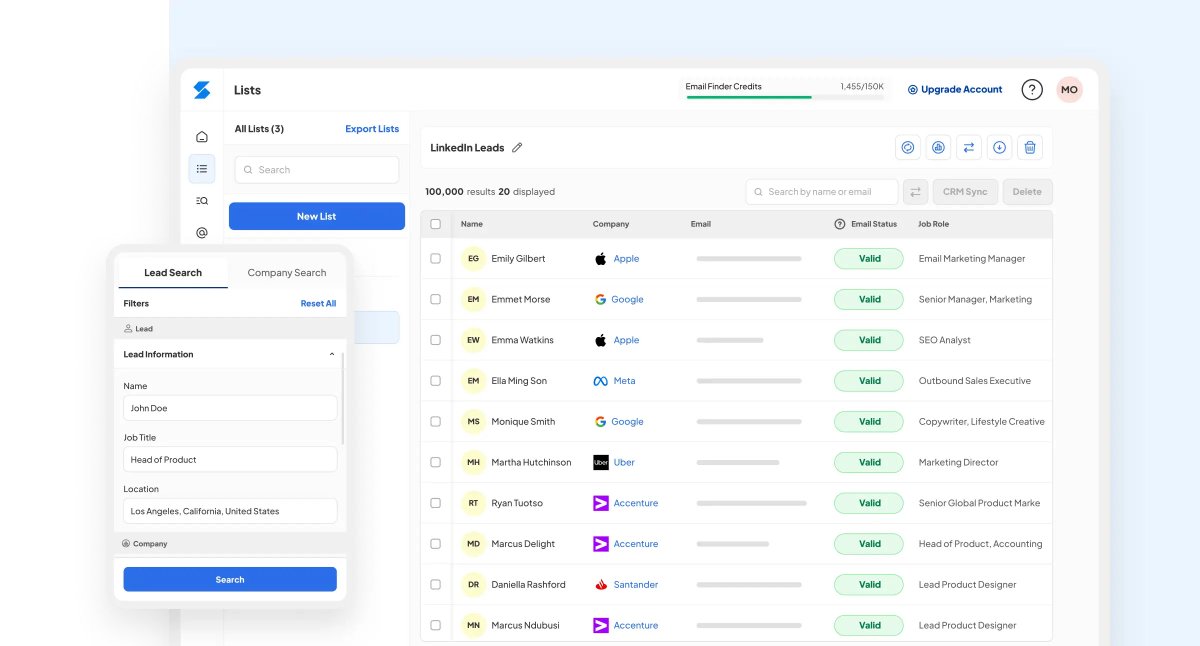Image resolution: width=1200 pixels, height=646 pixels.
Task: Click the app logo at top left
Action: [202, 90]
